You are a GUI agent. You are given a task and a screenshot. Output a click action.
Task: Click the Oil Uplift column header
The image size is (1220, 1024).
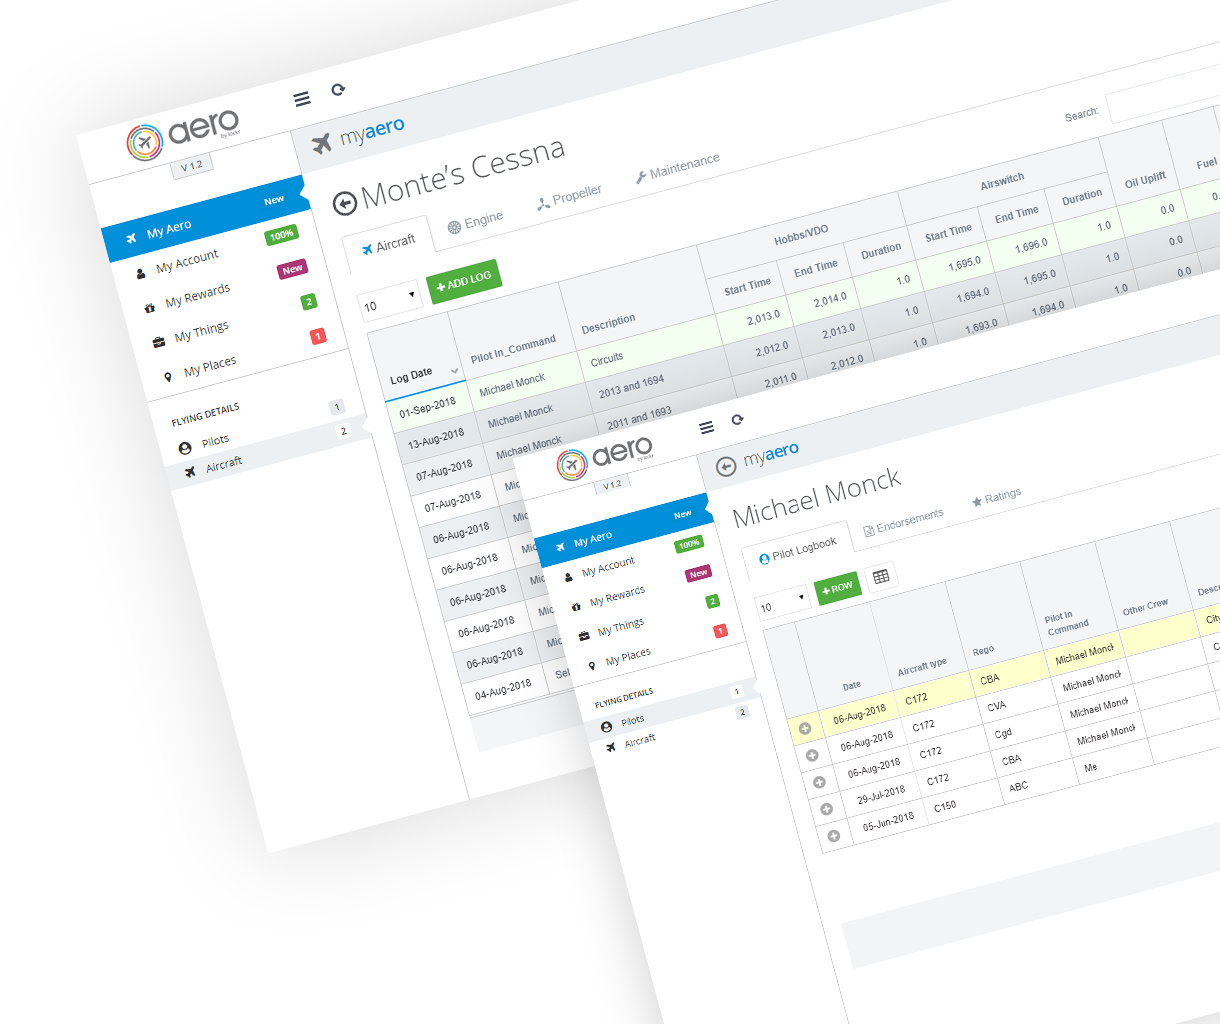[x=1145, y=180]
